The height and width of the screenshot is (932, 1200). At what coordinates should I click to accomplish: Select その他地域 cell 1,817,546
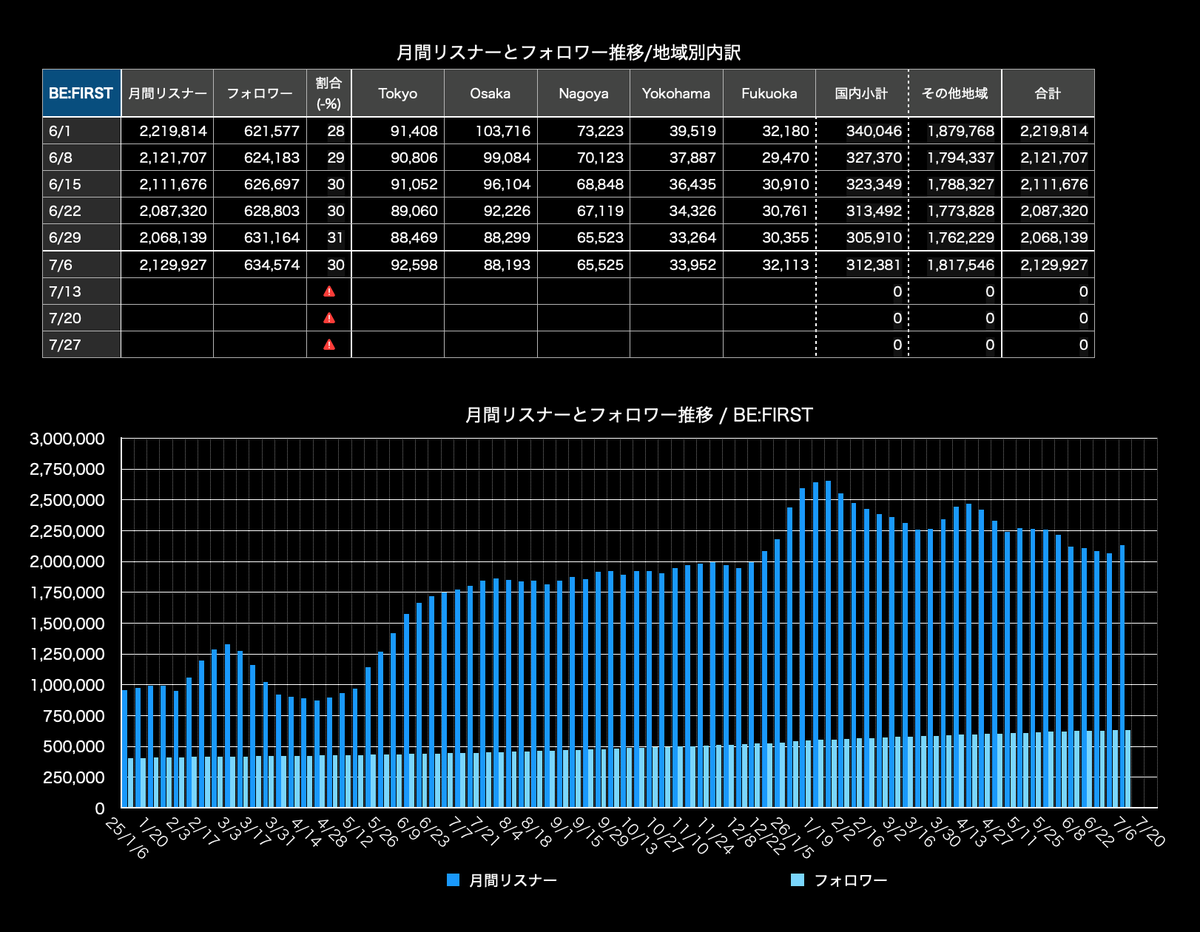(955, 265)
